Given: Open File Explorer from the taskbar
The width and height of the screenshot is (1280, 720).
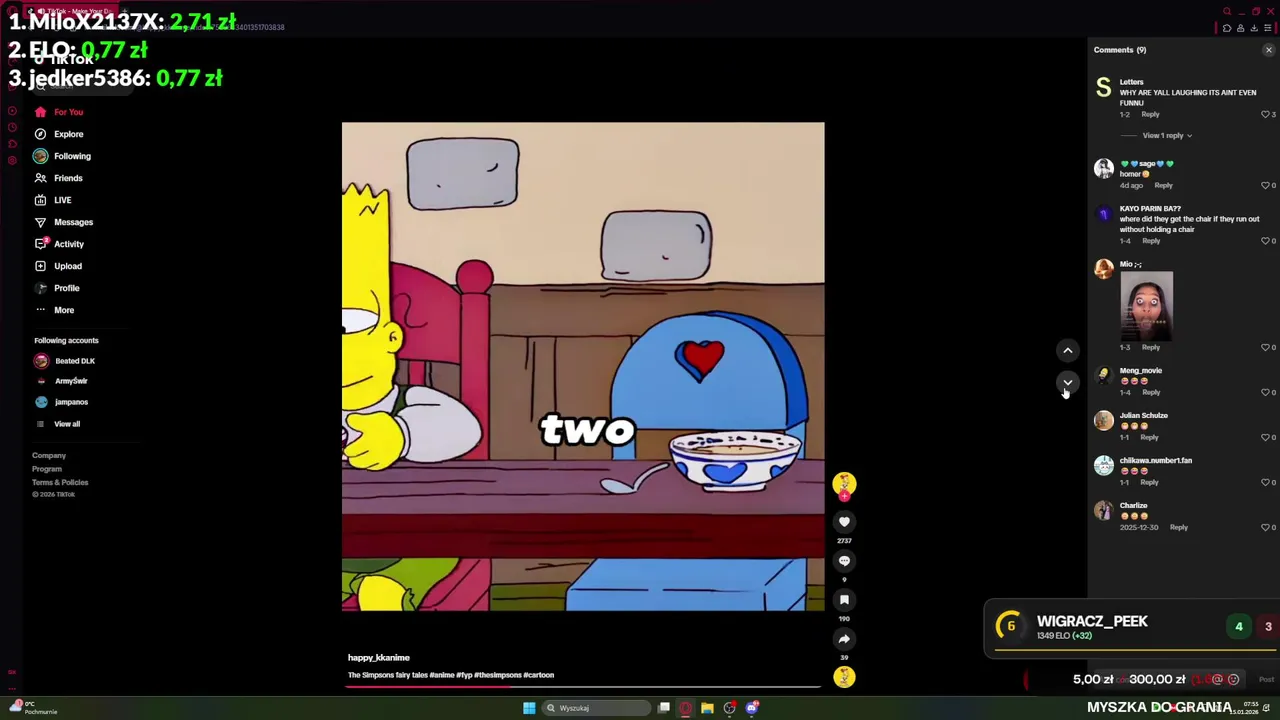Looking at the screenshot, I should (x=707, y=708).
